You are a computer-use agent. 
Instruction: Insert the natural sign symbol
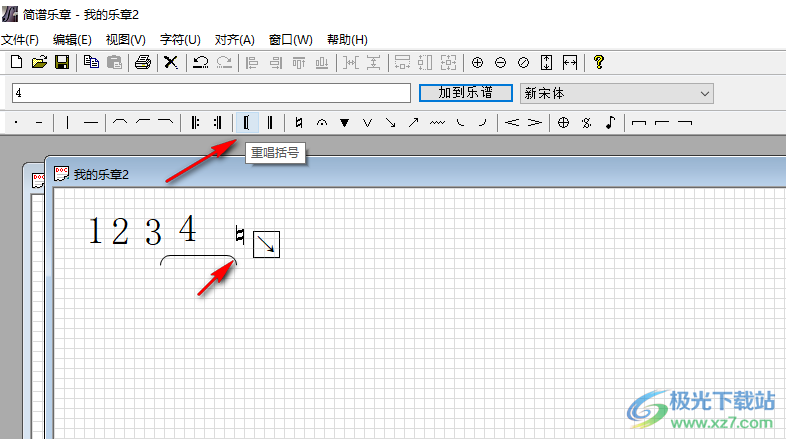click(x=298, y=123)
